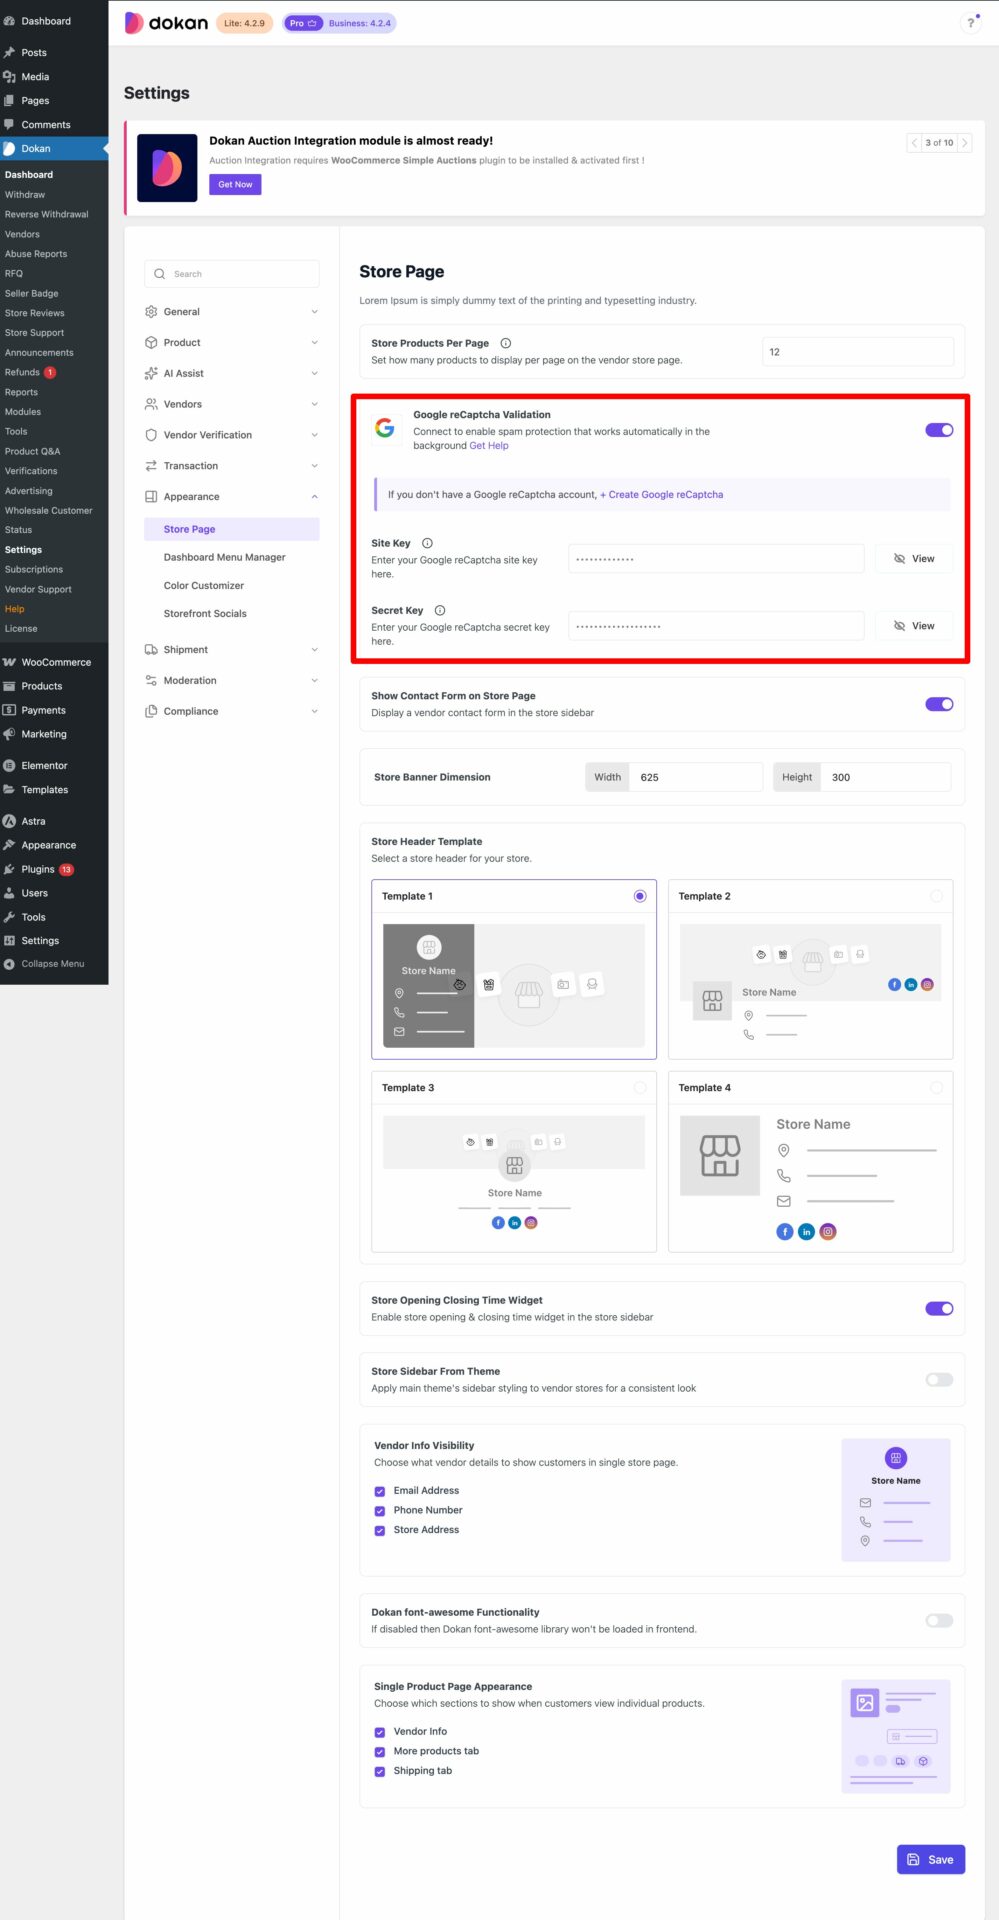The image size is (999, 1920).
Task: Enable Store Sidebar From Theme switch
Action: (x=939, y=1380)
